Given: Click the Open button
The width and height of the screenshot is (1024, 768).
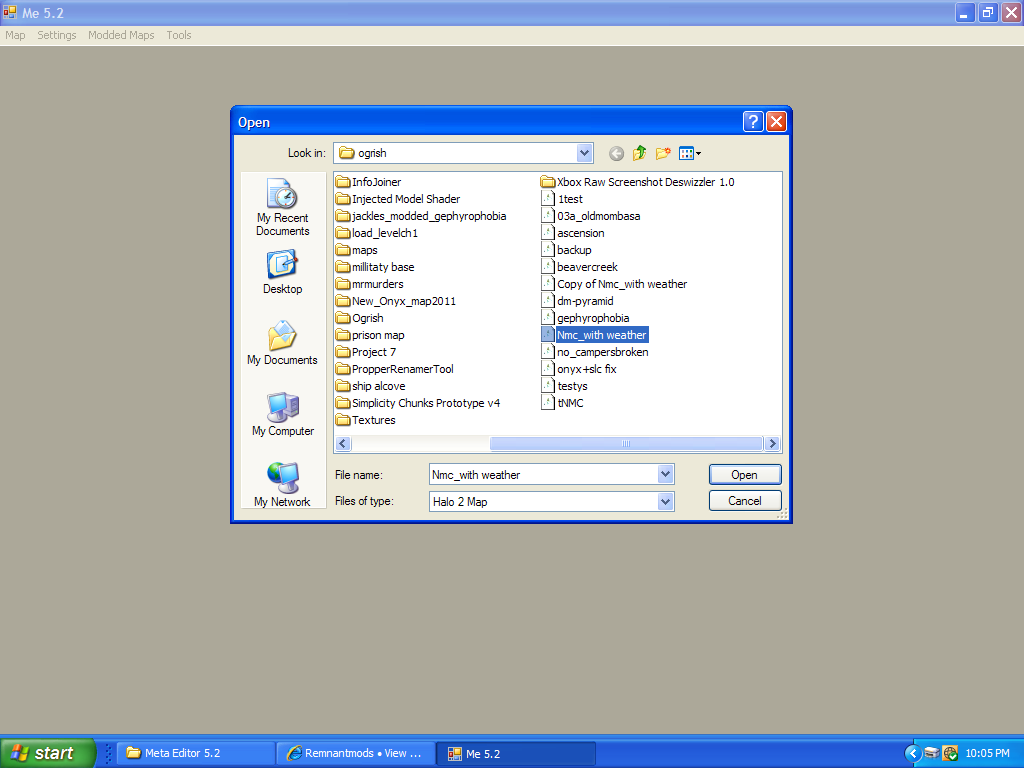Looking at the screenshot, I should coord(744,475).
